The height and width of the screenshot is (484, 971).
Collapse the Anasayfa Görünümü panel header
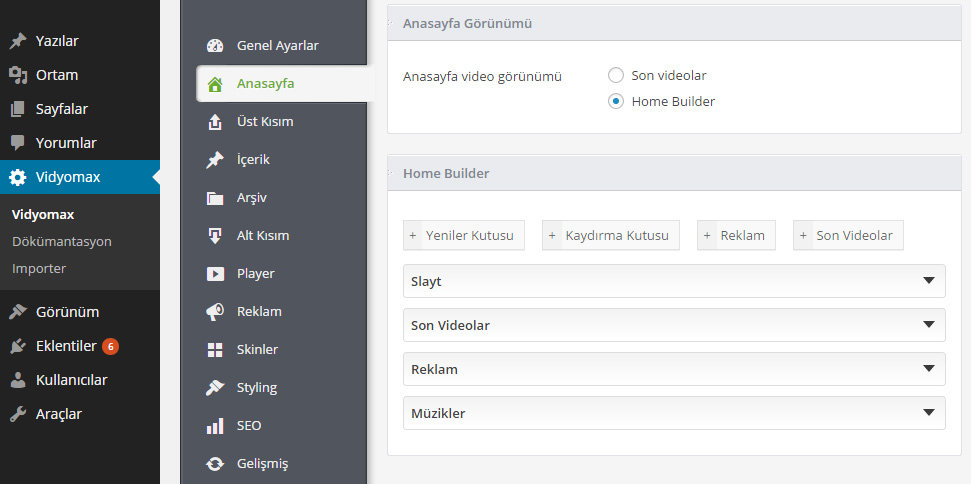tap(674, 24)
